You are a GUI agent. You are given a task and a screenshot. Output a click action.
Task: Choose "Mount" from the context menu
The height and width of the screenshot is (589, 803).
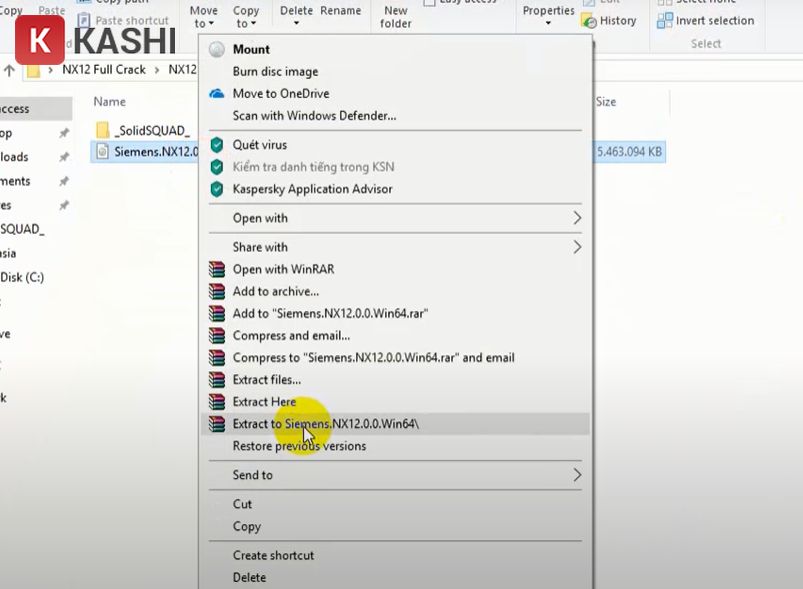click(x=251, y=49)
